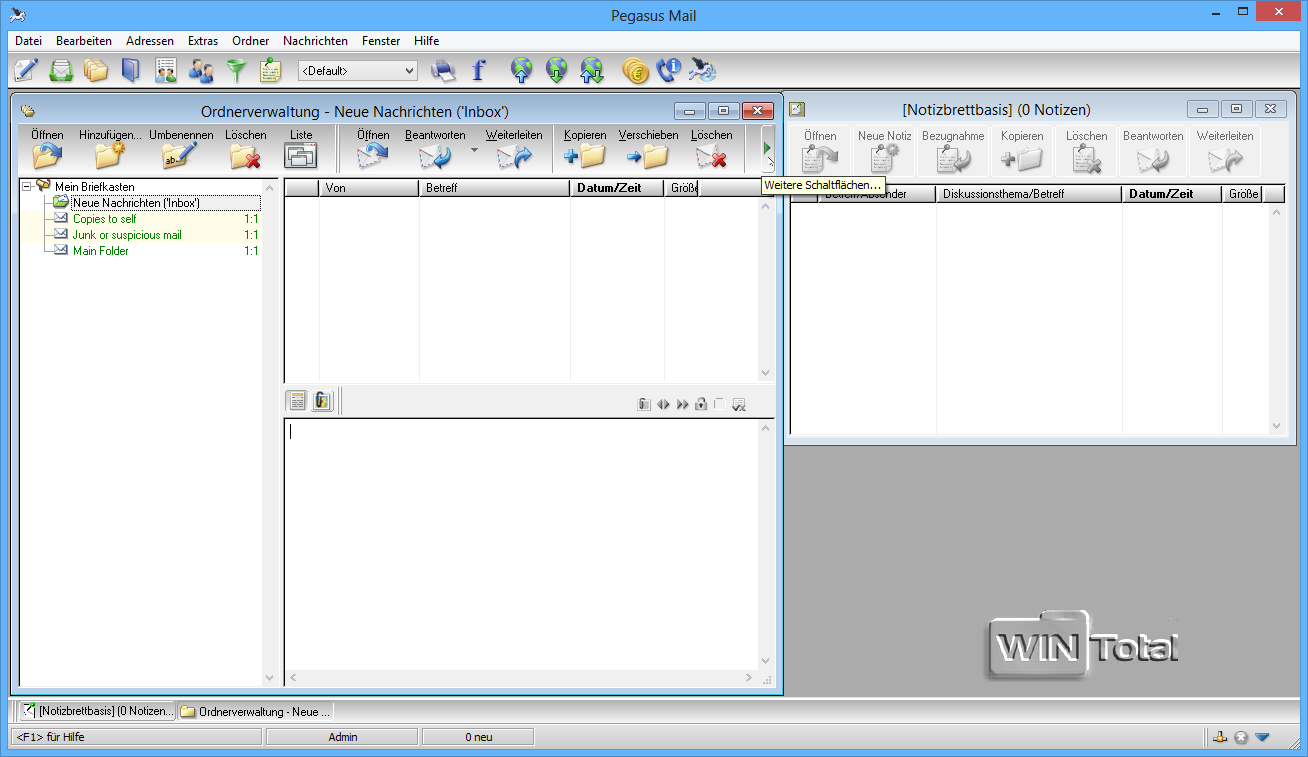
Task: Open the Fenster menu
Action: click(381, 41)
